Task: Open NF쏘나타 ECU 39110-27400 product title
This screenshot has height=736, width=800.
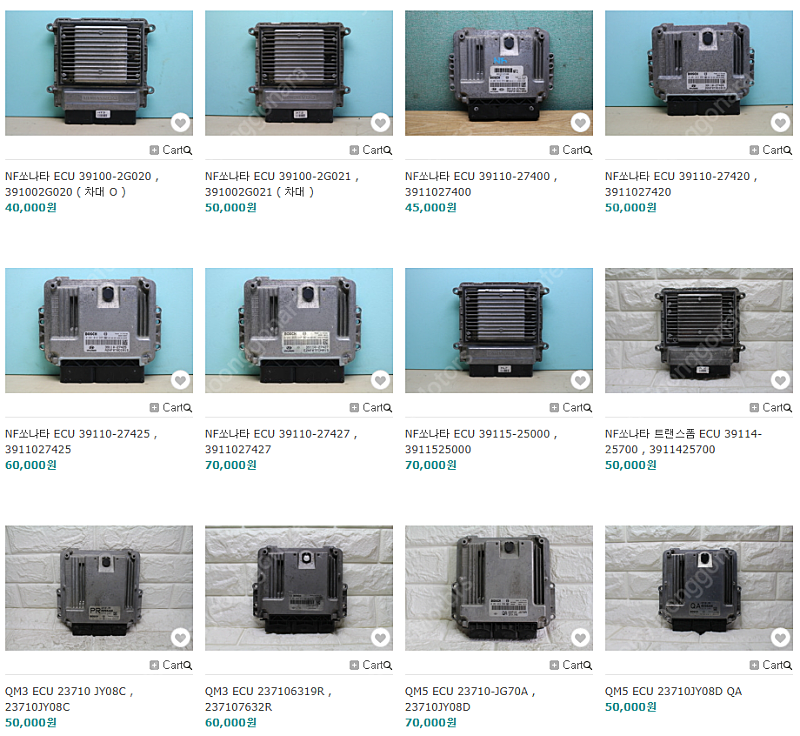Action: click(x=481, y=184)
